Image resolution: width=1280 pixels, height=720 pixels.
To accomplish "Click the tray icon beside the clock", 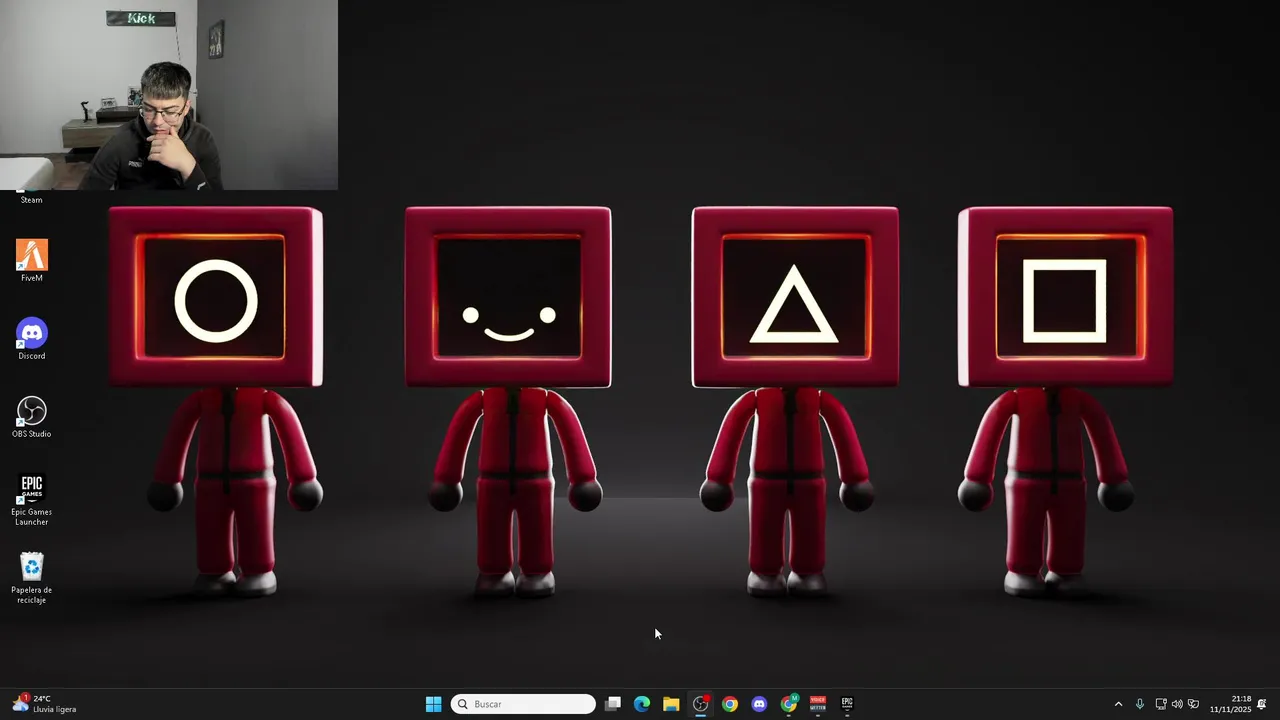I will pos(1193,704).
